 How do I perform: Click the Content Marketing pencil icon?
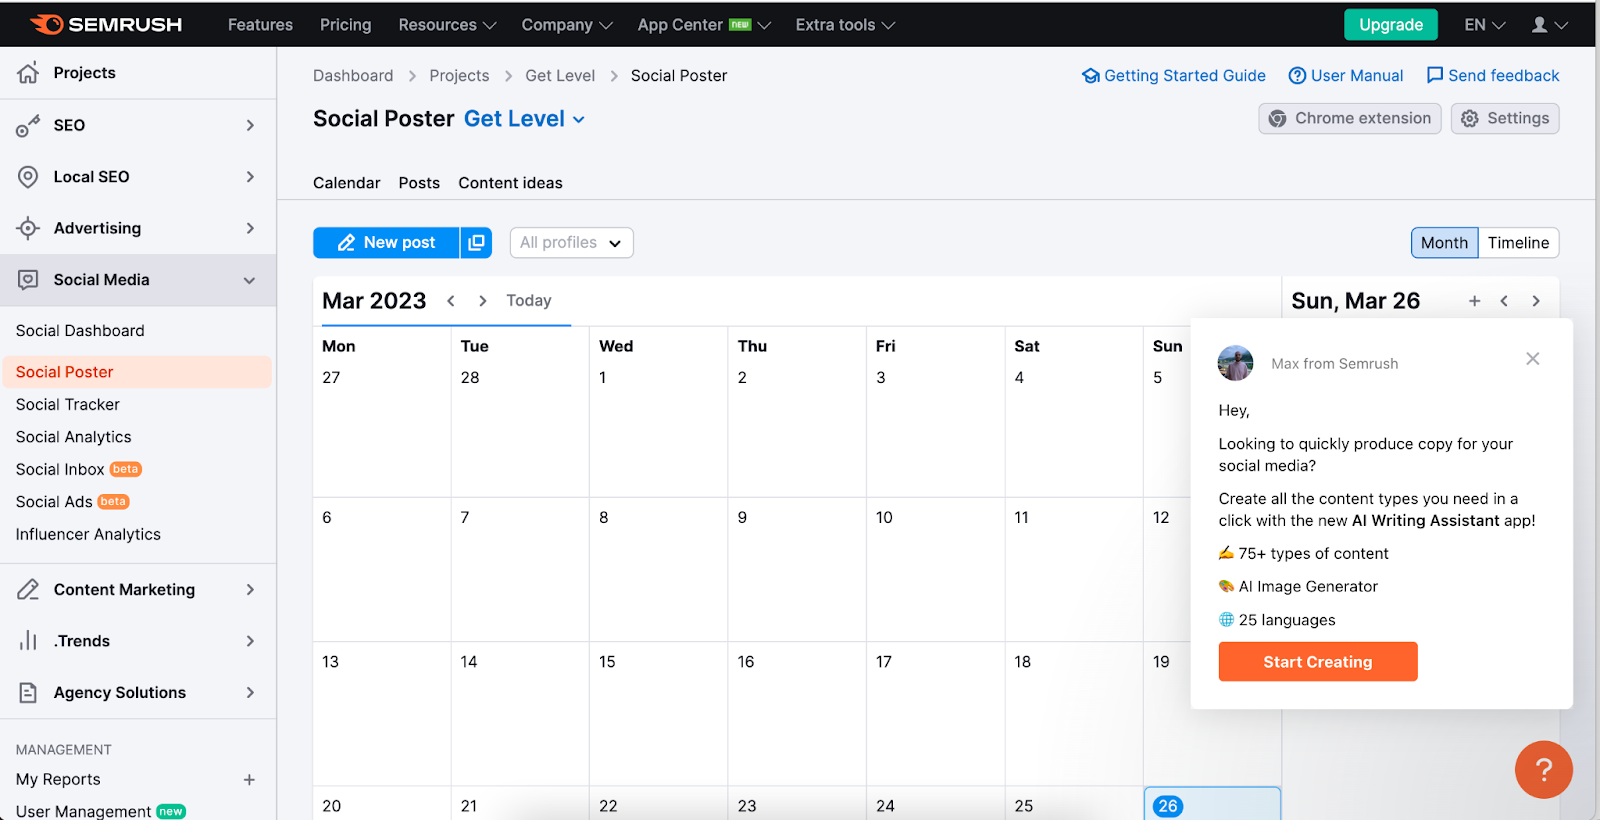click(28, 589)
